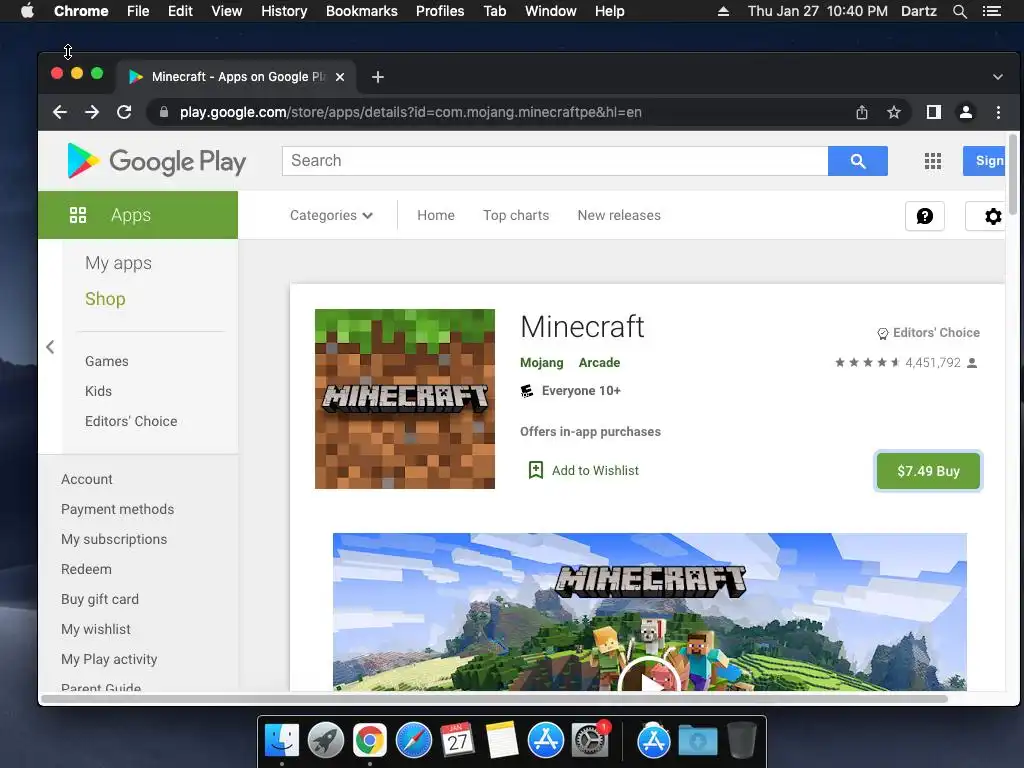
Task: Open Launchpad rocket in the Dock
Action: pos(326,741)
